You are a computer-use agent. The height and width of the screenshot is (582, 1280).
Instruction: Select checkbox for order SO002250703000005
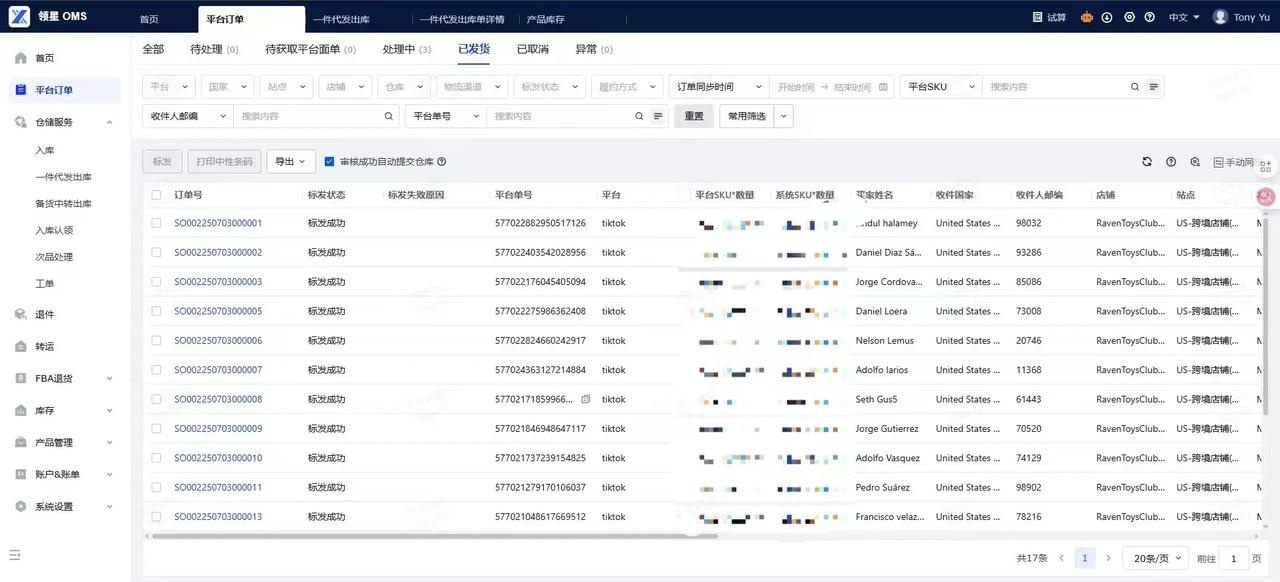[156, 311]
